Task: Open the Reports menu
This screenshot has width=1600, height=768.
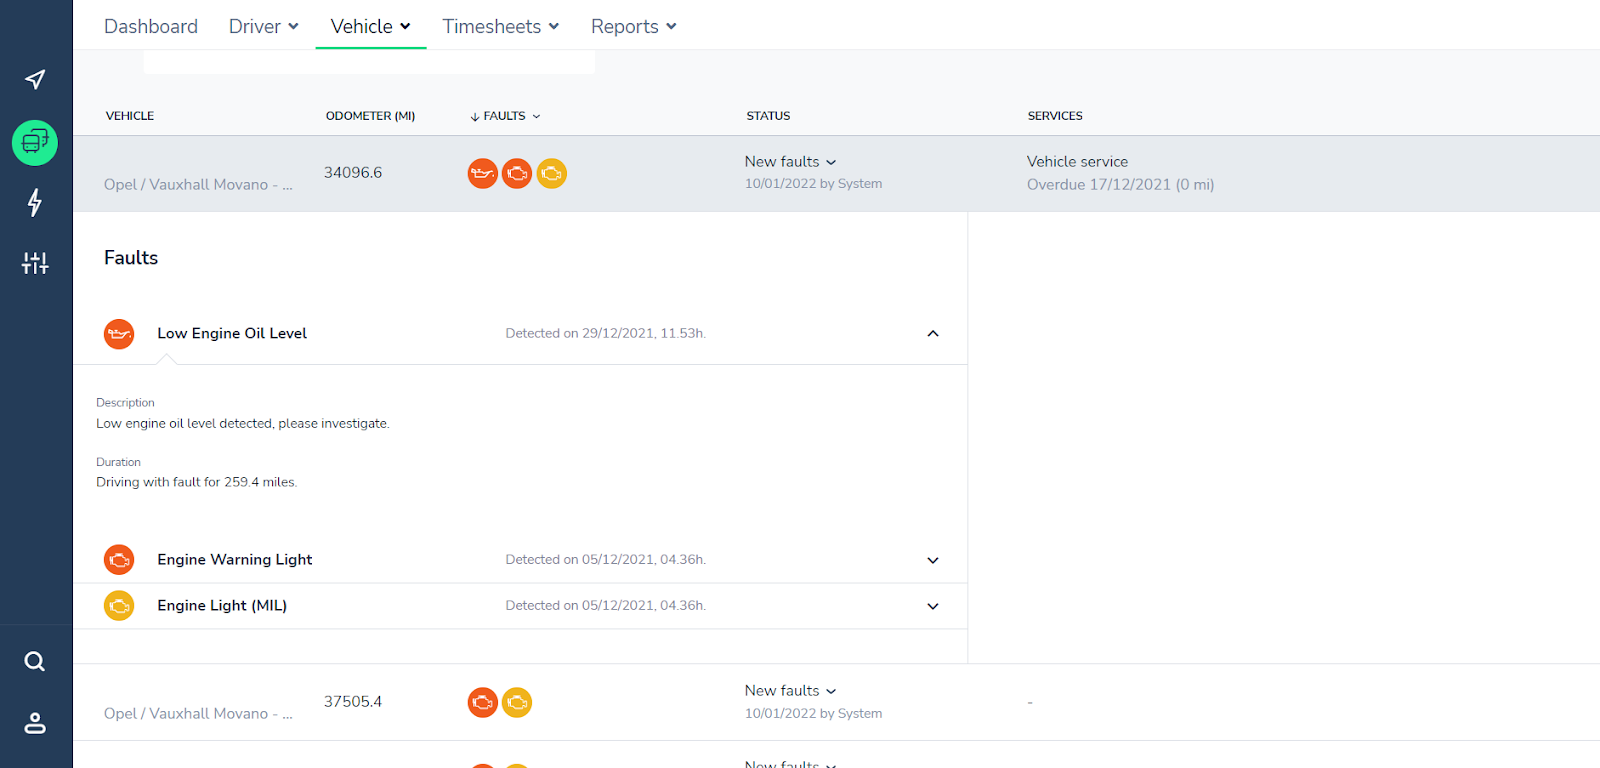Action: coord(634,26)
